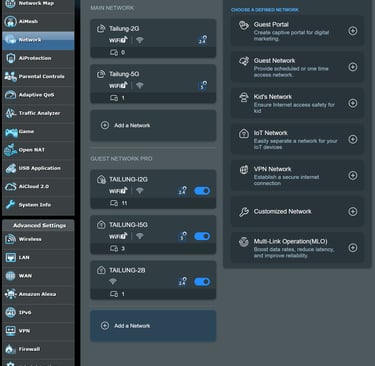Open the AiMesh page
375x366 pixels.
(x=38, y=22)
